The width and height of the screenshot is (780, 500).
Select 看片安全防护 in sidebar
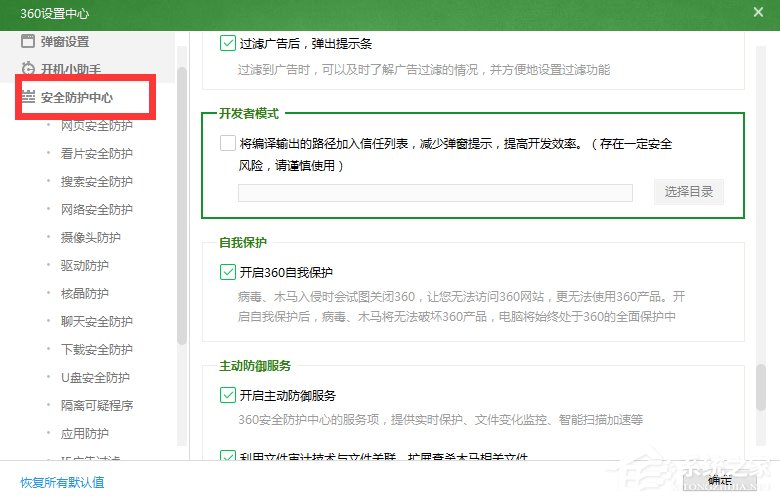tap(96, 154)
